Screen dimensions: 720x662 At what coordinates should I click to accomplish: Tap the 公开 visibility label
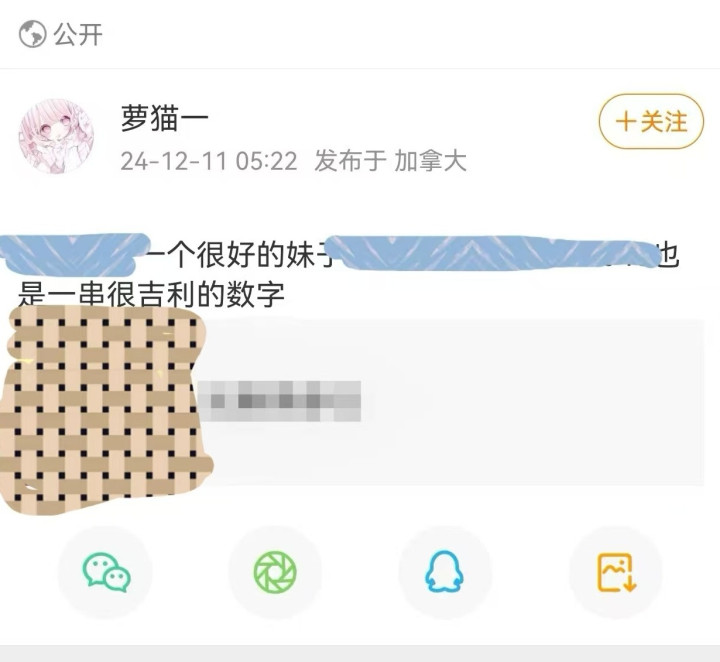[x=78, y=34]
